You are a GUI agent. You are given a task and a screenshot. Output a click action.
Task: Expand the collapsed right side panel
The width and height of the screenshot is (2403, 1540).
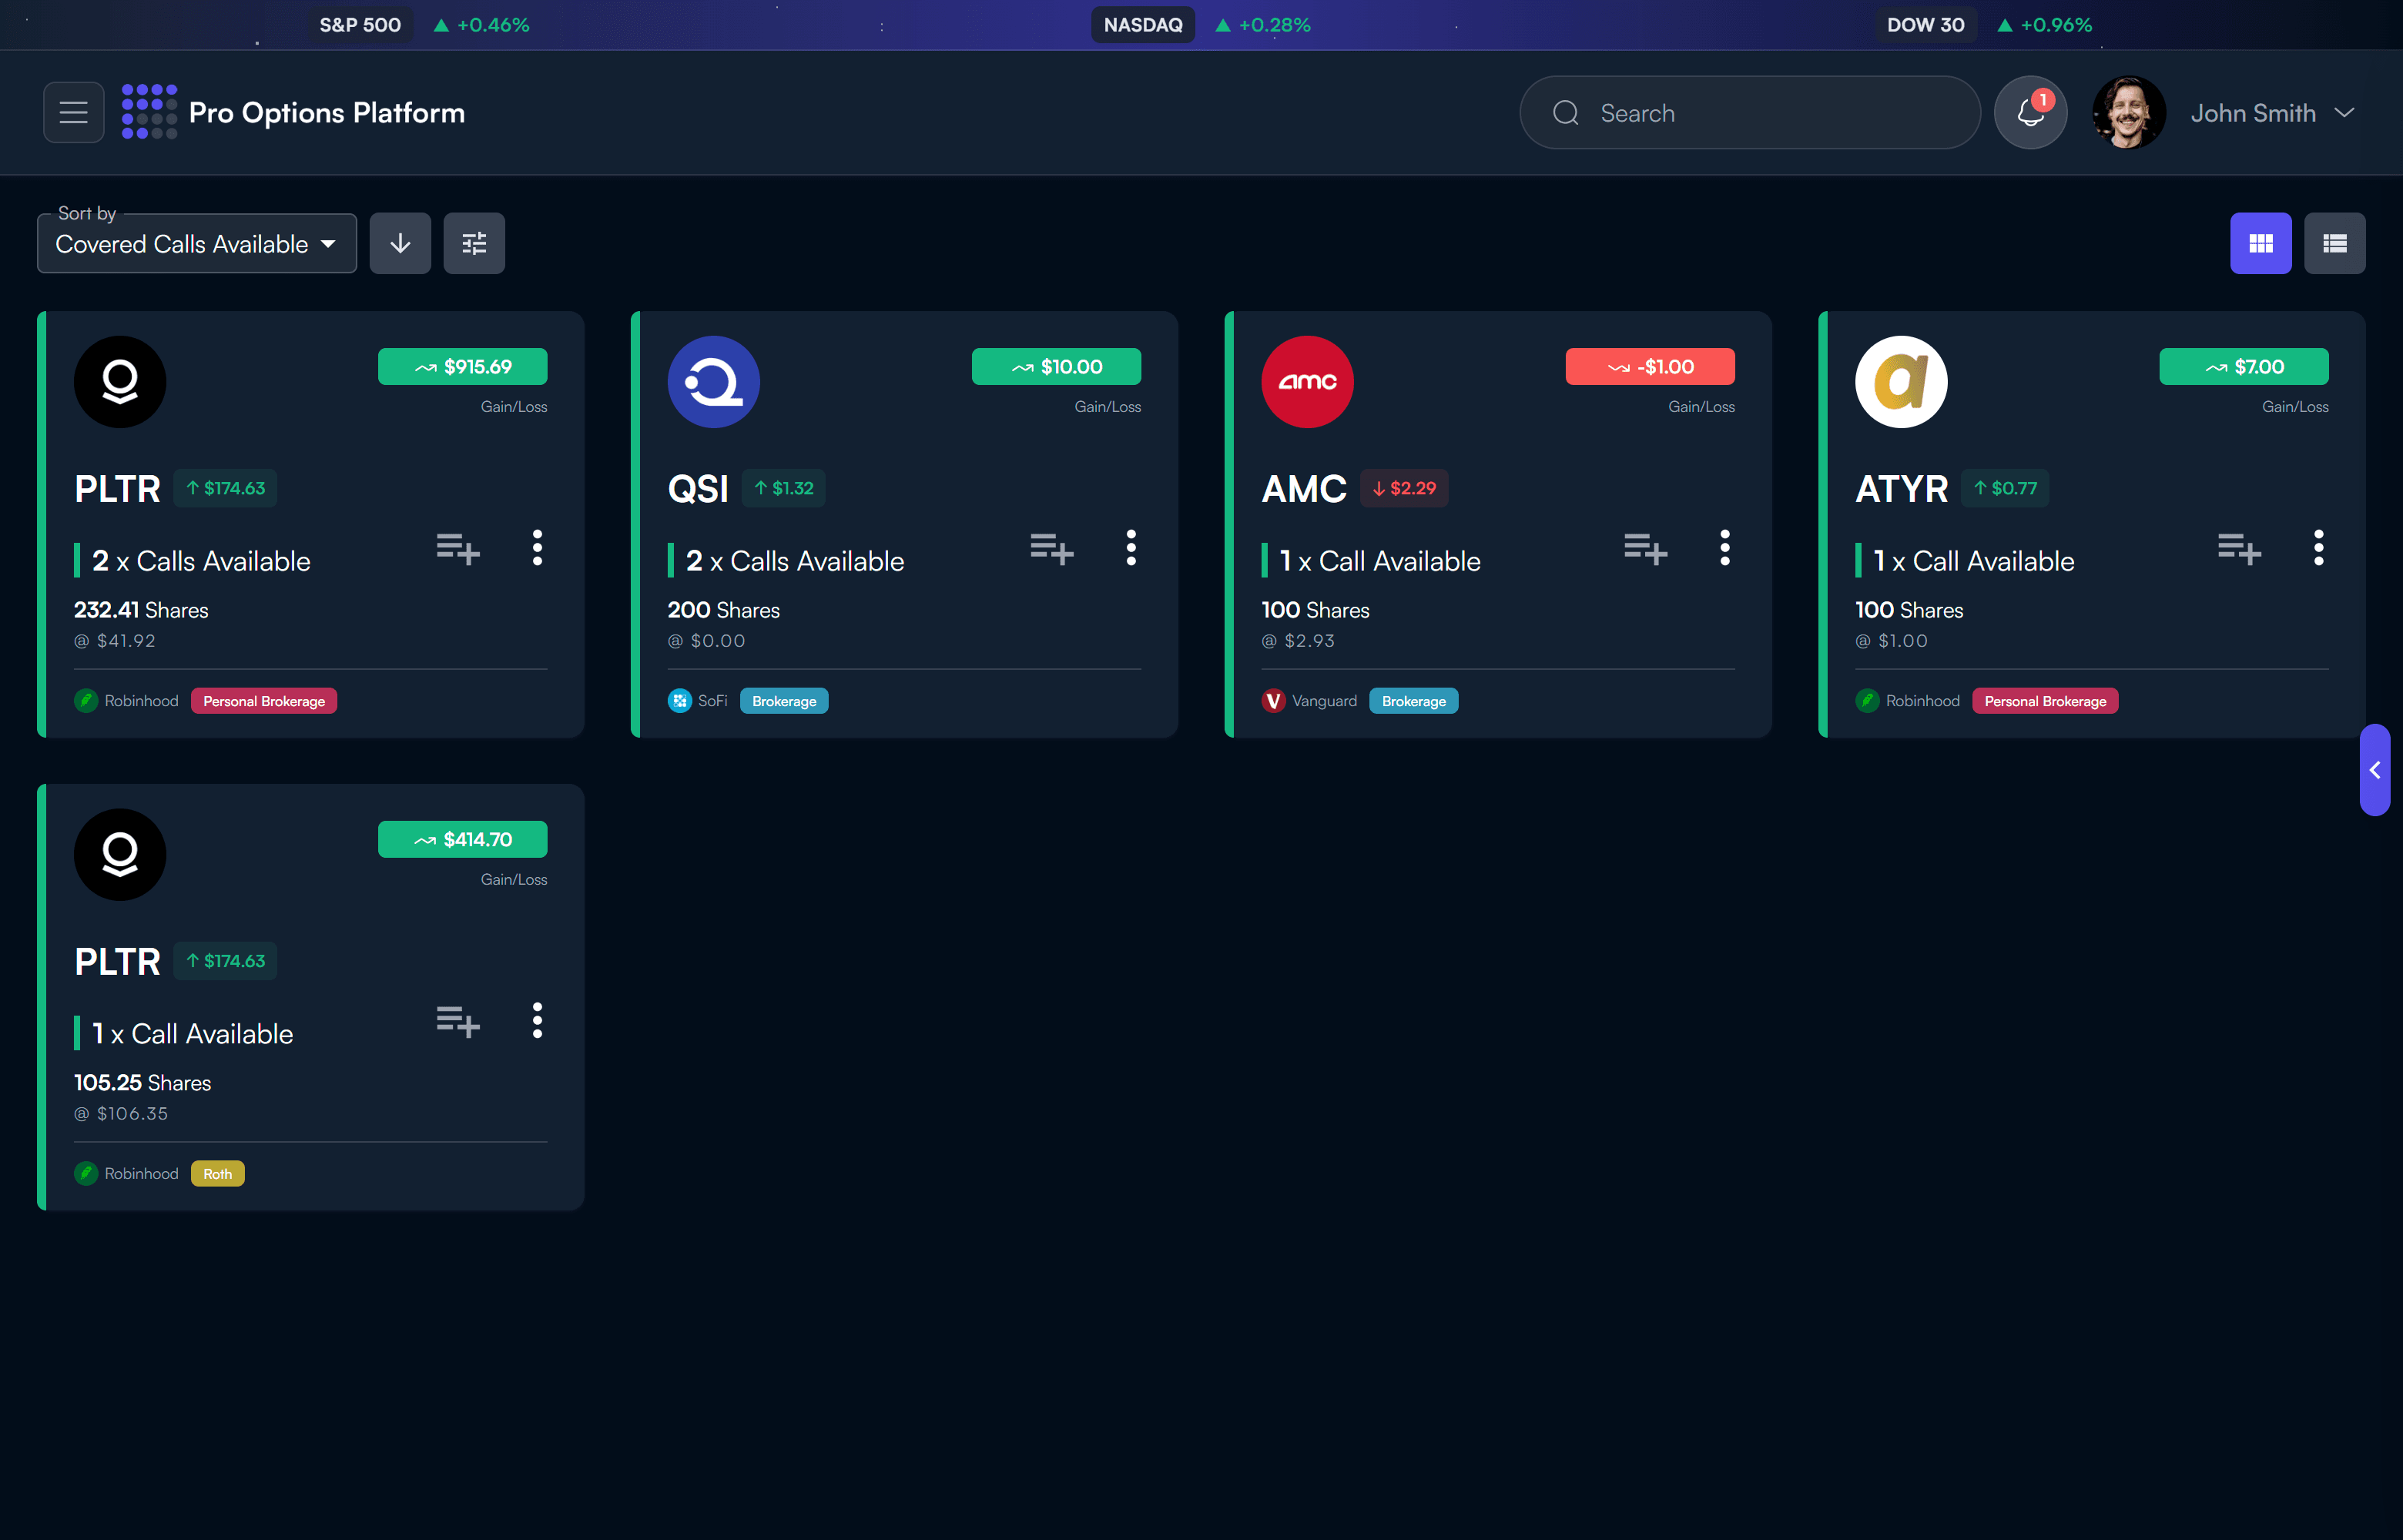click(x=2374, y=770)
